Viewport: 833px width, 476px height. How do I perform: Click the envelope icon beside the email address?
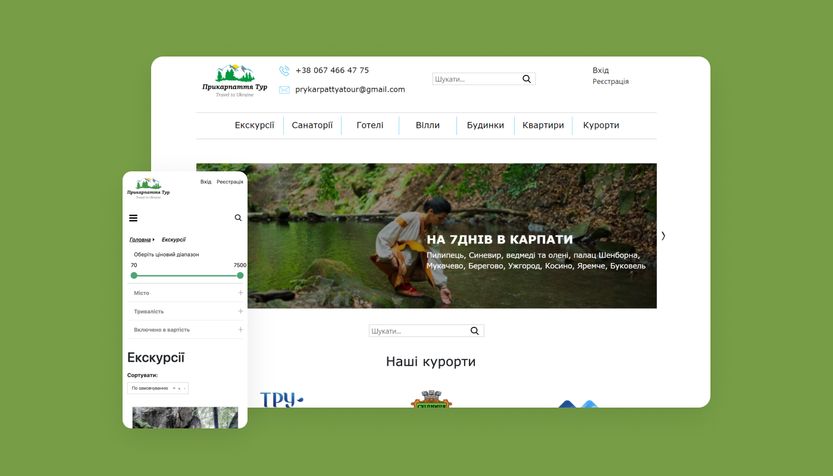coord(284,90)
